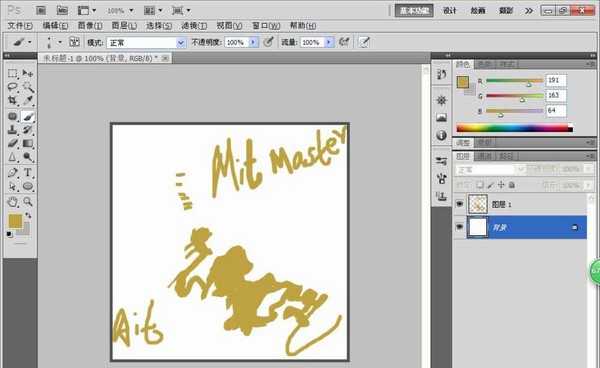The width and height of the screenshot is (600, 368).
Task: Open the flow slider arrow (流量)
Action: 329,42
